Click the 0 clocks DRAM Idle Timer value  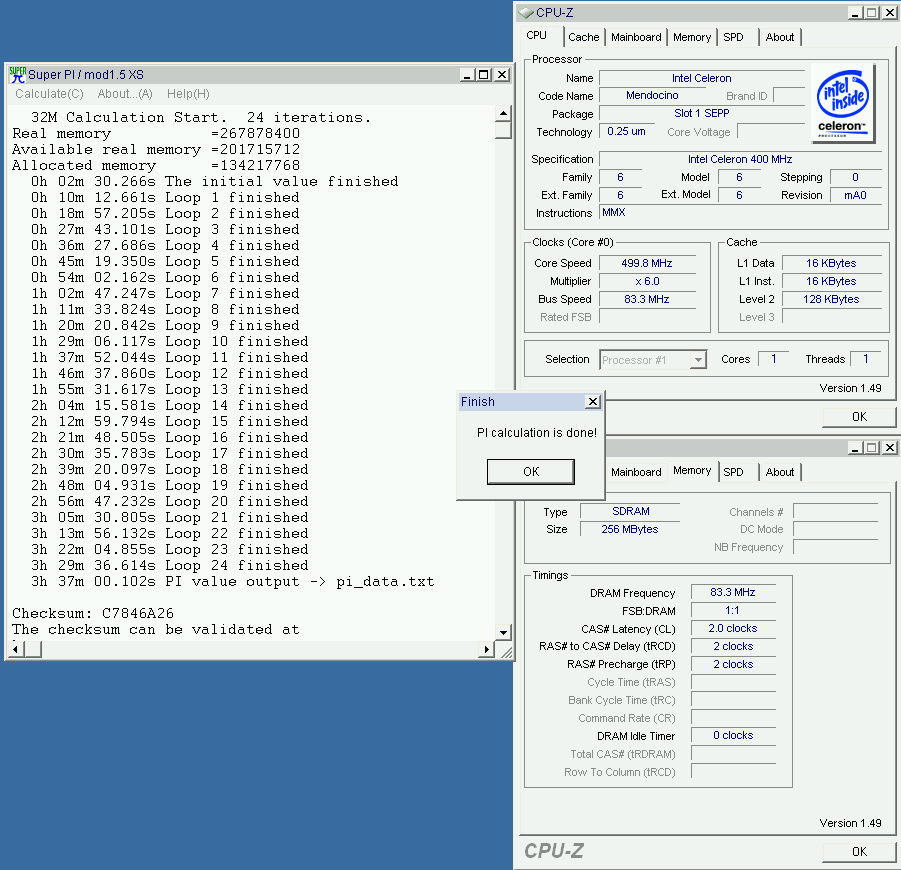[733, 736]
